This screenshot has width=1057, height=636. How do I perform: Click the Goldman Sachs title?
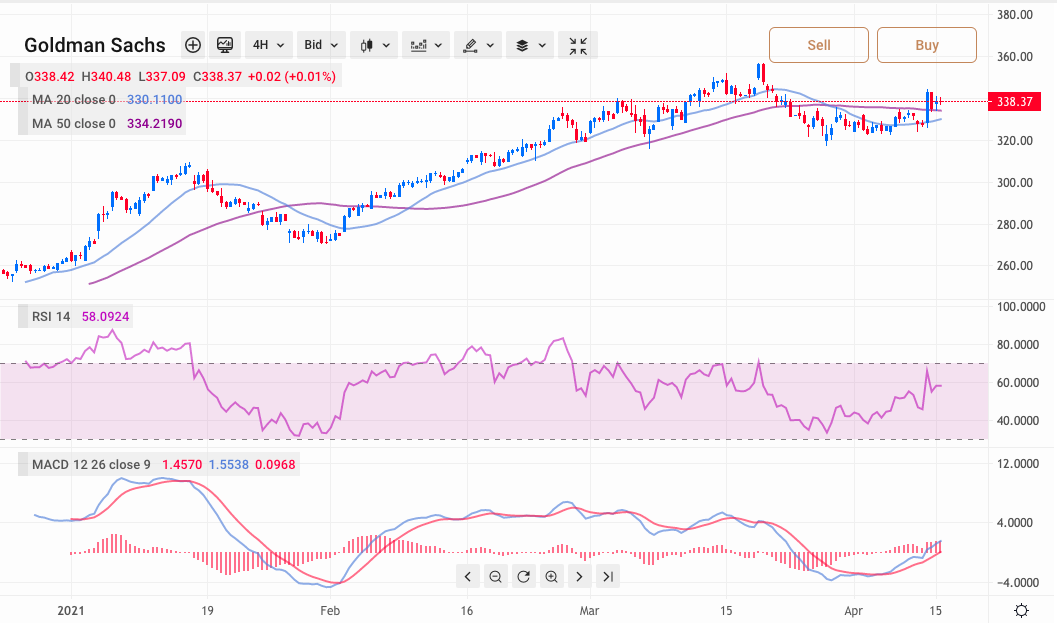click(94, 45)
